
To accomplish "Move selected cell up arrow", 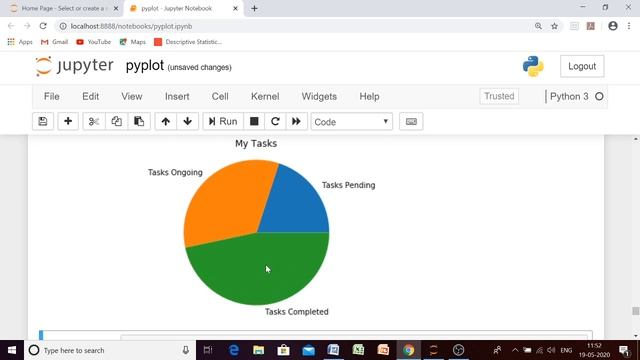I will pyautogui.click(x=166, y=121).
